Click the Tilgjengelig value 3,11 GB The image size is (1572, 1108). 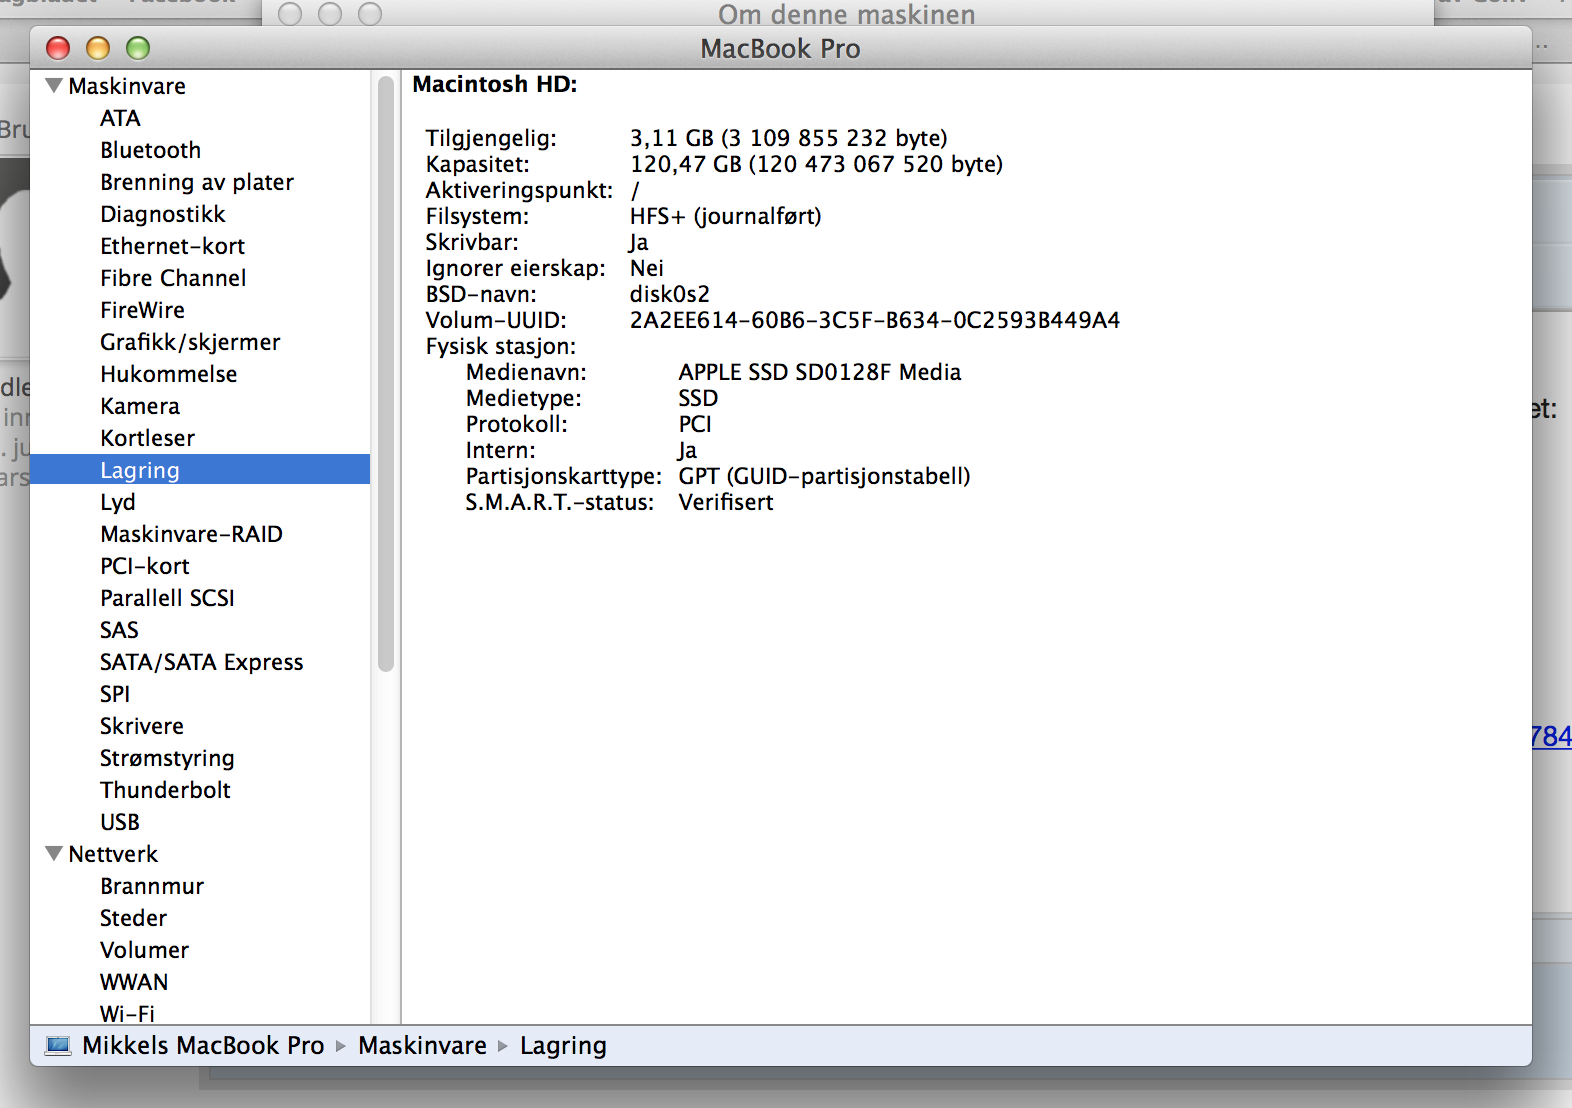tap(789, 138)
